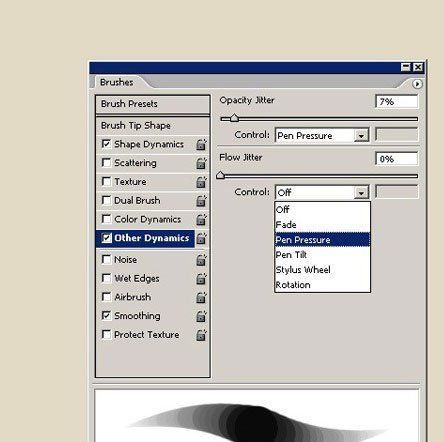The width and height of the screenshot is (444, 442).
Task: Choose Rotation in the dropdown list
Action: (322, 285)
